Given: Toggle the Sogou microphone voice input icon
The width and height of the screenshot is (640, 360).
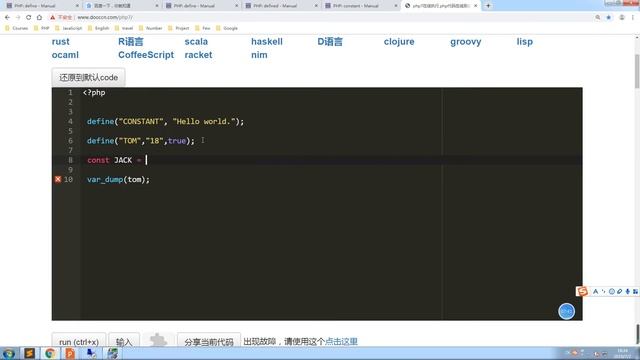Looking at the screenshot, I should coord(627,291).
